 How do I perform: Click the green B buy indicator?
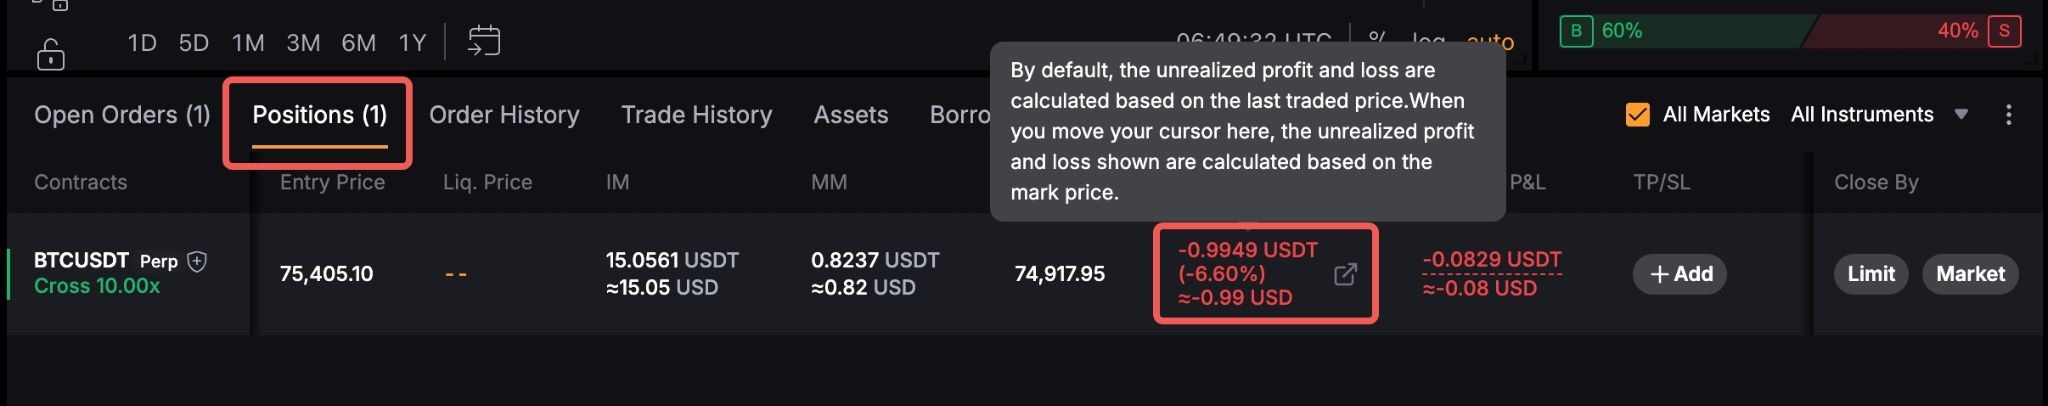(x=1576, y=31)
